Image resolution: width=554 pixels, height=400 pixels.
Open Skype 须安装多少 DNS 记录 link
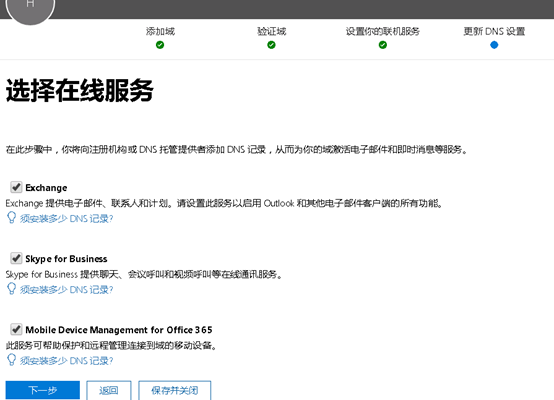click(x=66, y=290)
